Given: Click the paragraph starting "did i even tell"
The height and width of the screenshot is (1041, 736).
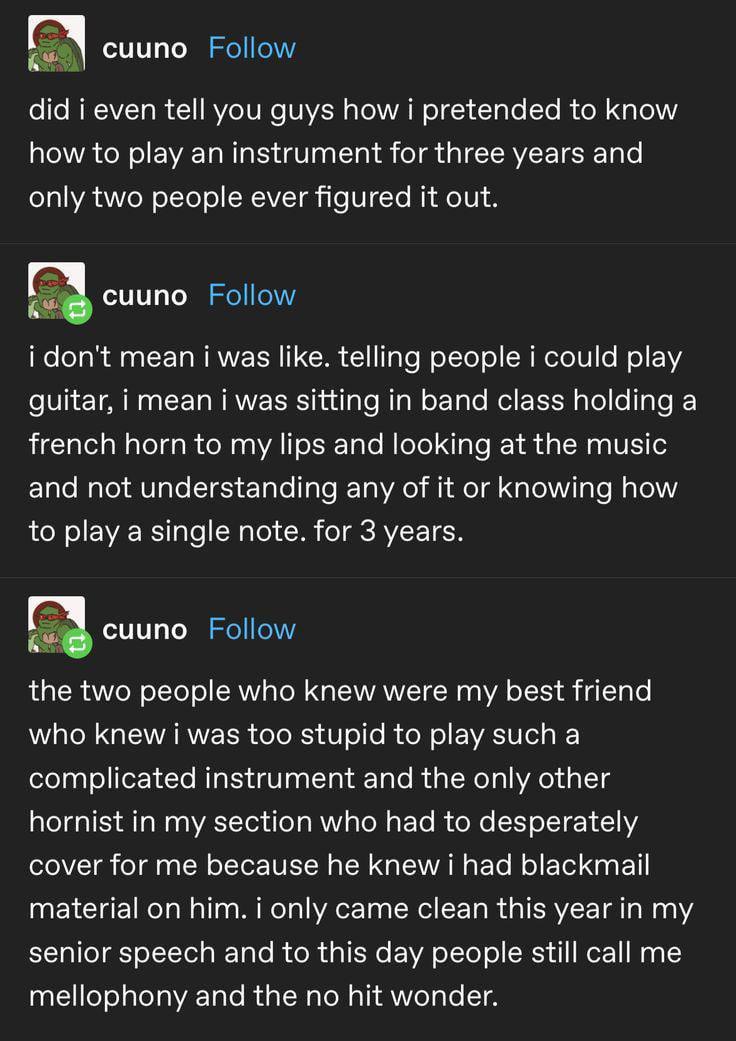Looking at the screenshot, I should click(x=352, y=154).
